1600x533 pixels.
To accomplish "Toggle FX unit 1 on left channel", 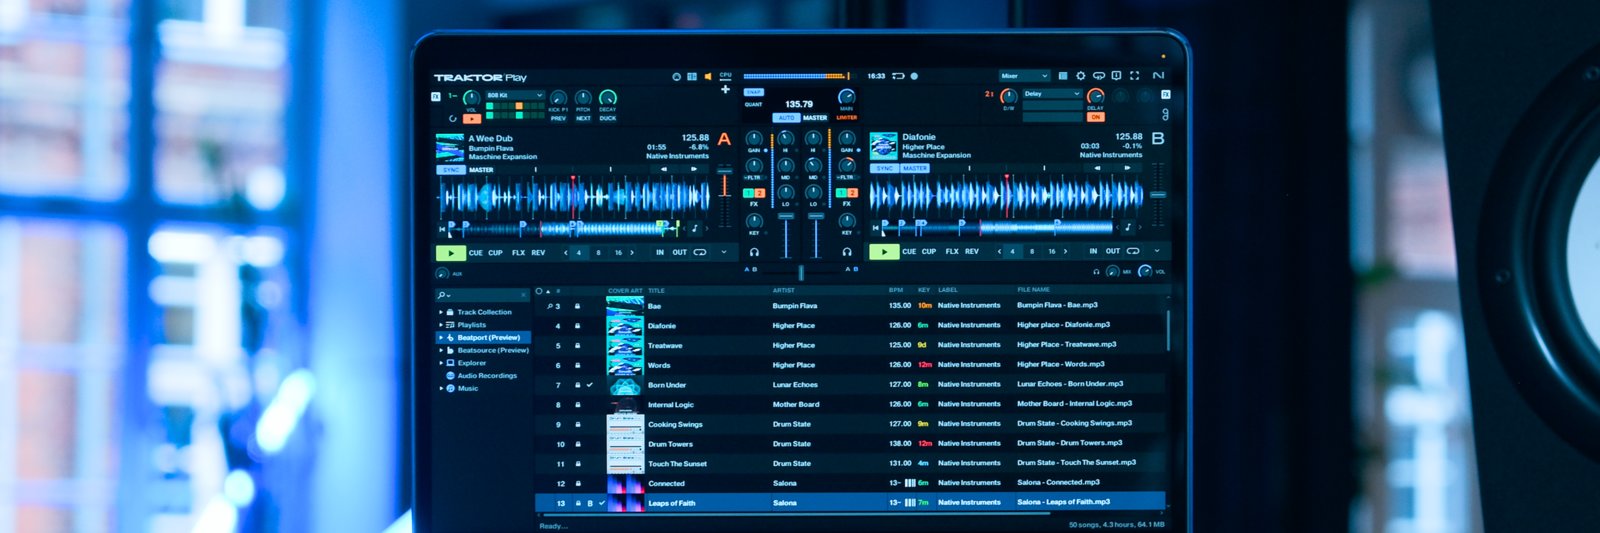I will click(x=749, y=193).
